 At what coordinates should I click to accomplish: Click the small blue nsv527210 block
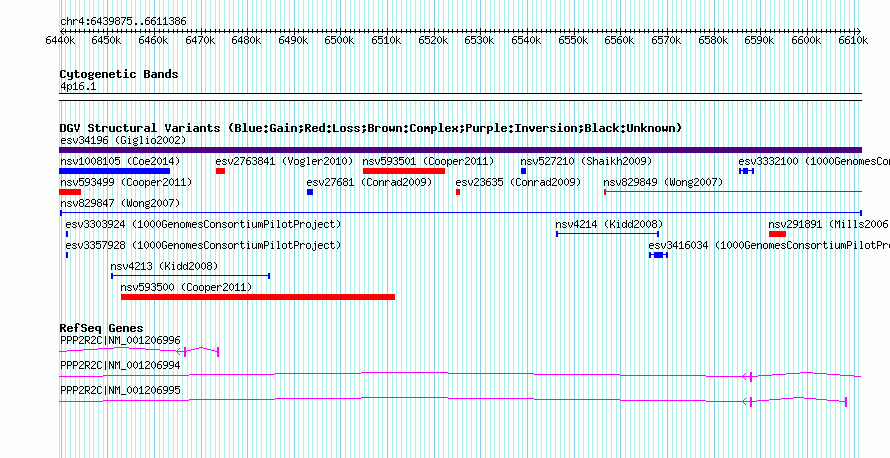[523, 171]
